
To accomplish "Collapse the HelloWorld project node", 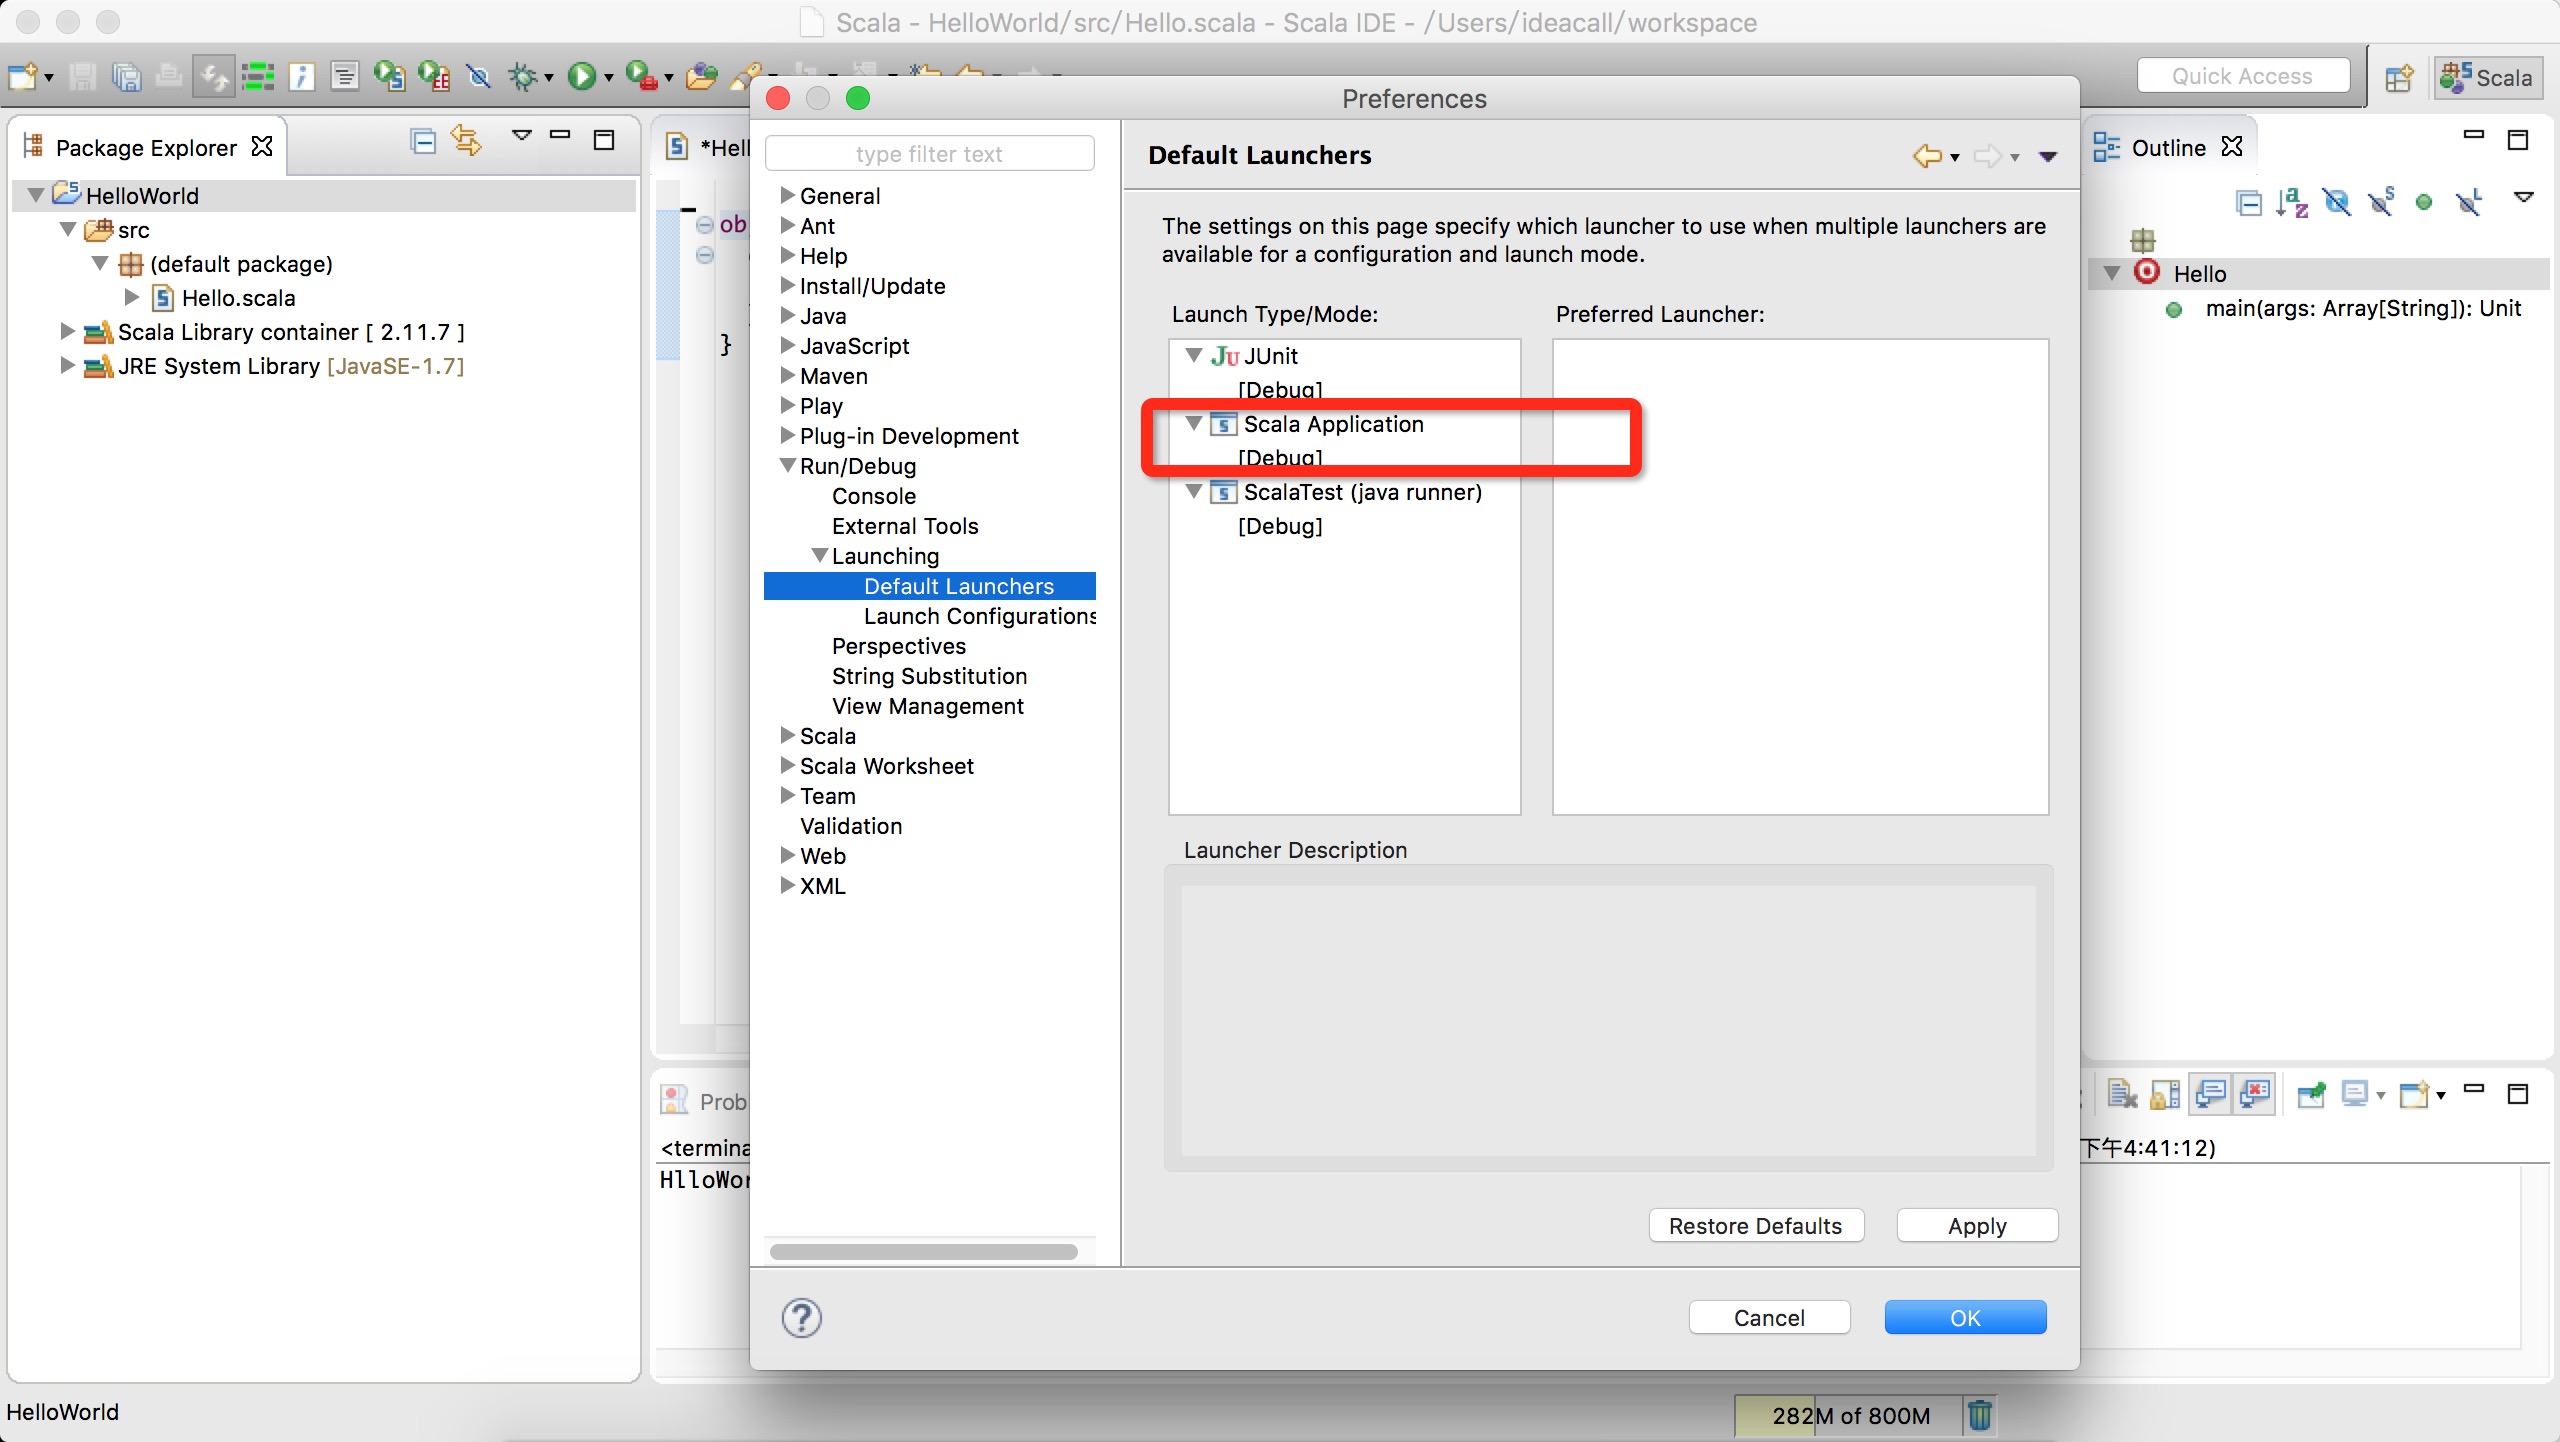I will click(35, 195).
